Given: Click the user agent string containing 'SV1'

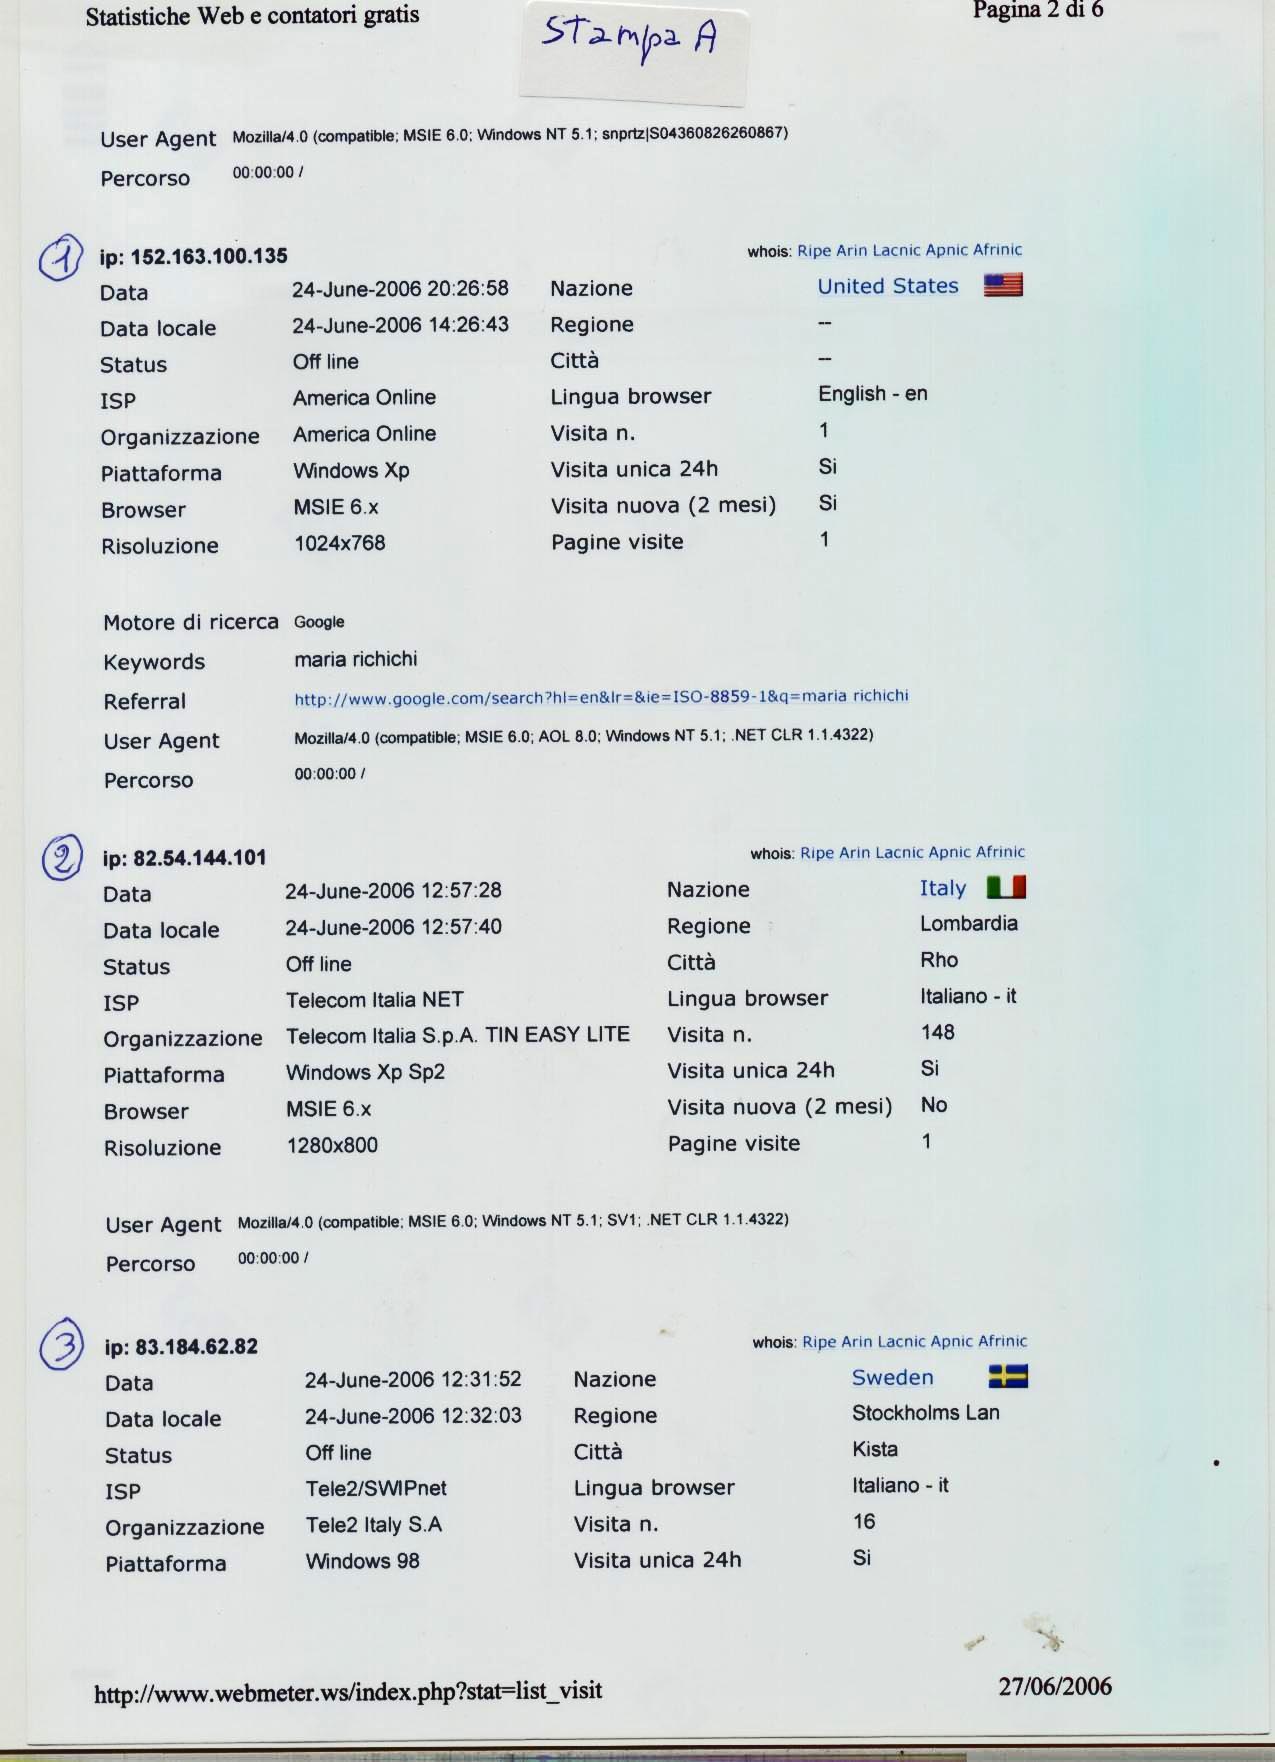Looking at the screenshot, I should (513, 1221).
